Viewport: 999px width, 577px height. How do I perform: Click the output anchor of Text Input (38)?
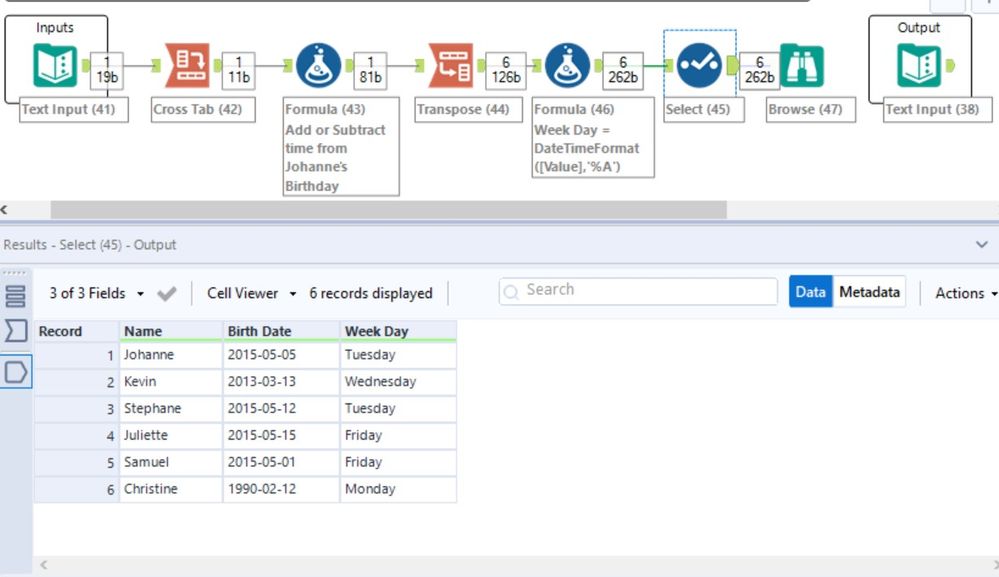point(951,65)
